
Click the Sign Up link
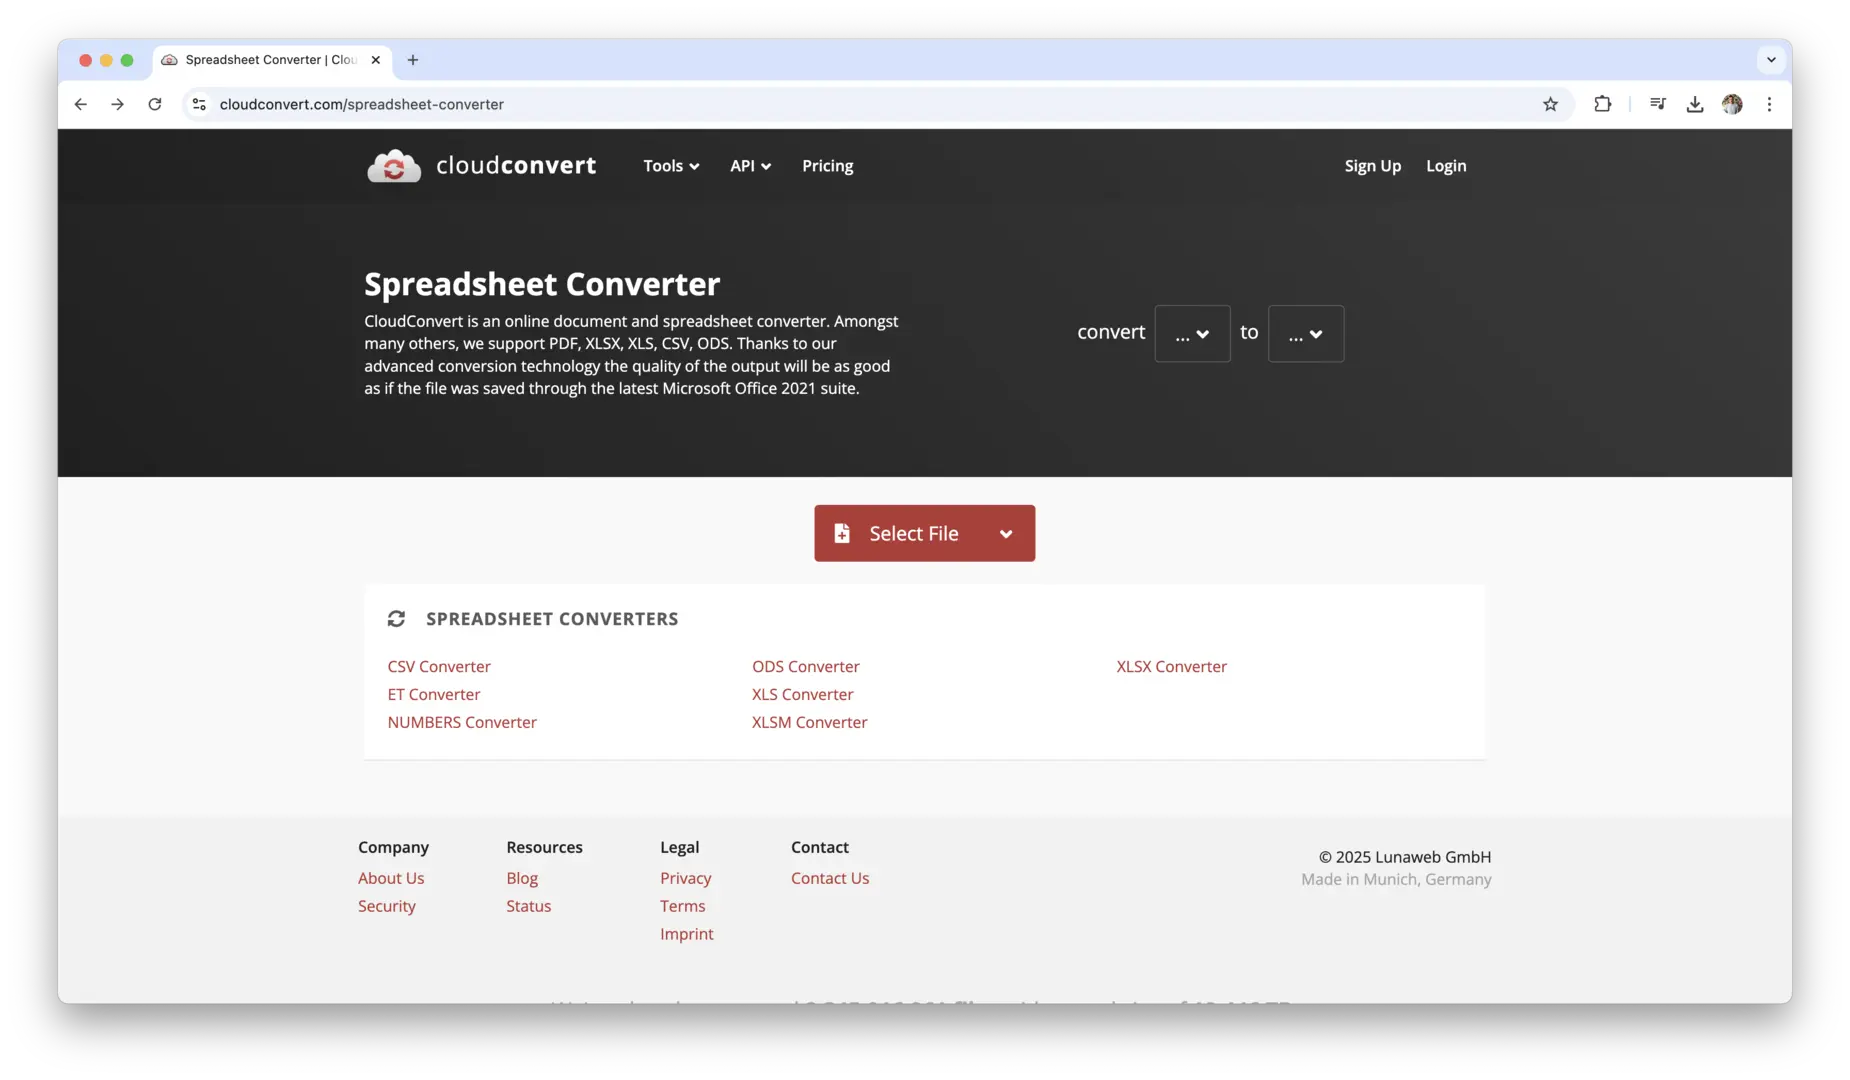tap(1372, 166)
